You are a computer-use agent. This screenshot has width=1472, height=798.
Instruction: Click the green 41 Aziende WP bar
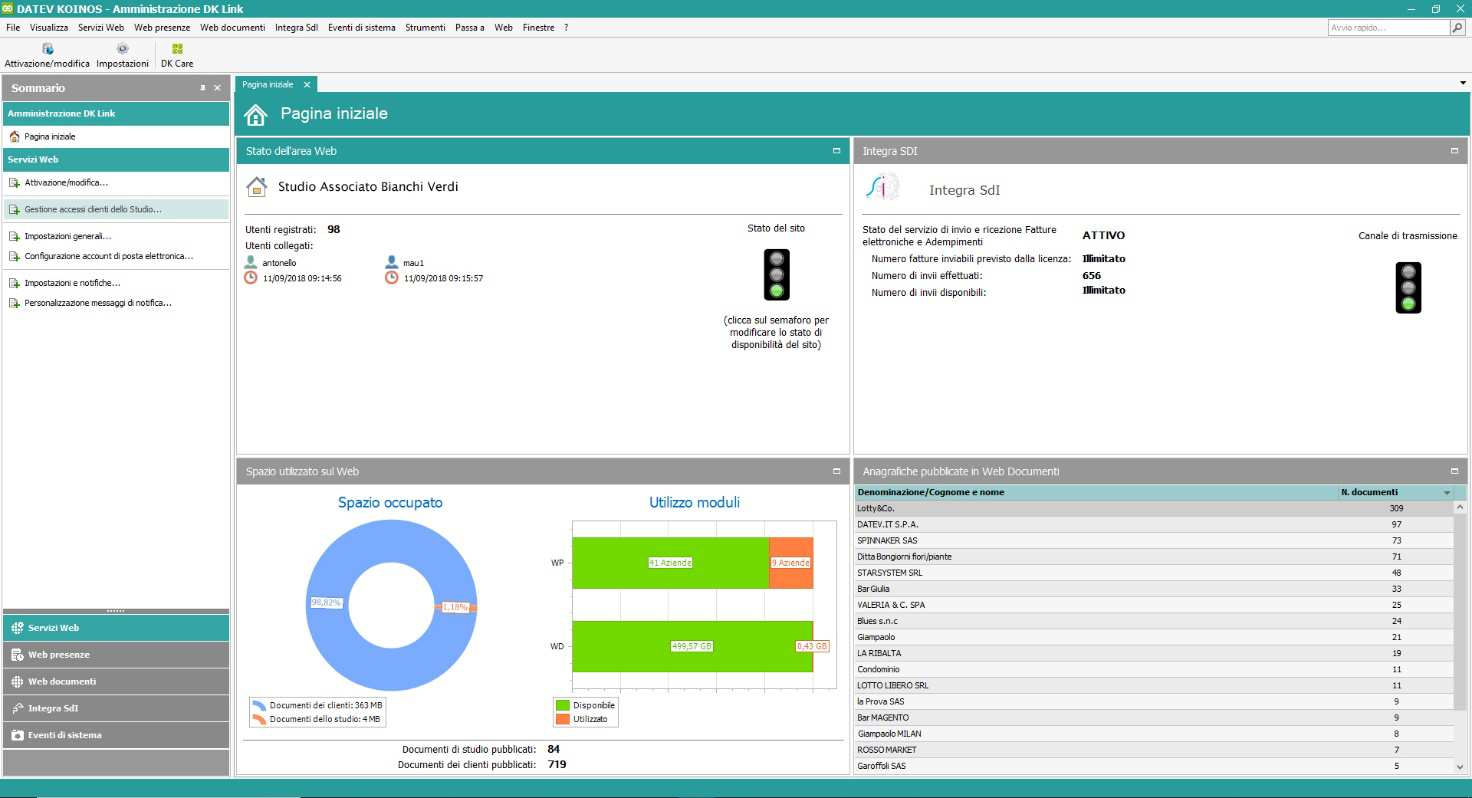click(670, 563)
